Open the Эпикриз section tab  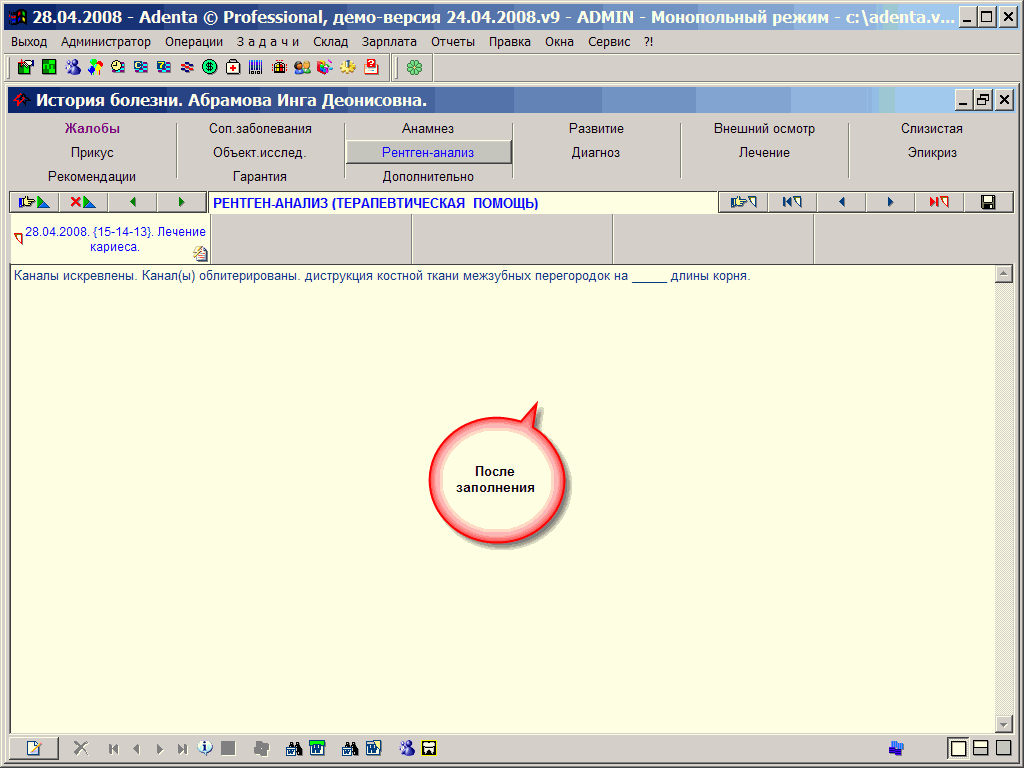(x=932, y=153)
